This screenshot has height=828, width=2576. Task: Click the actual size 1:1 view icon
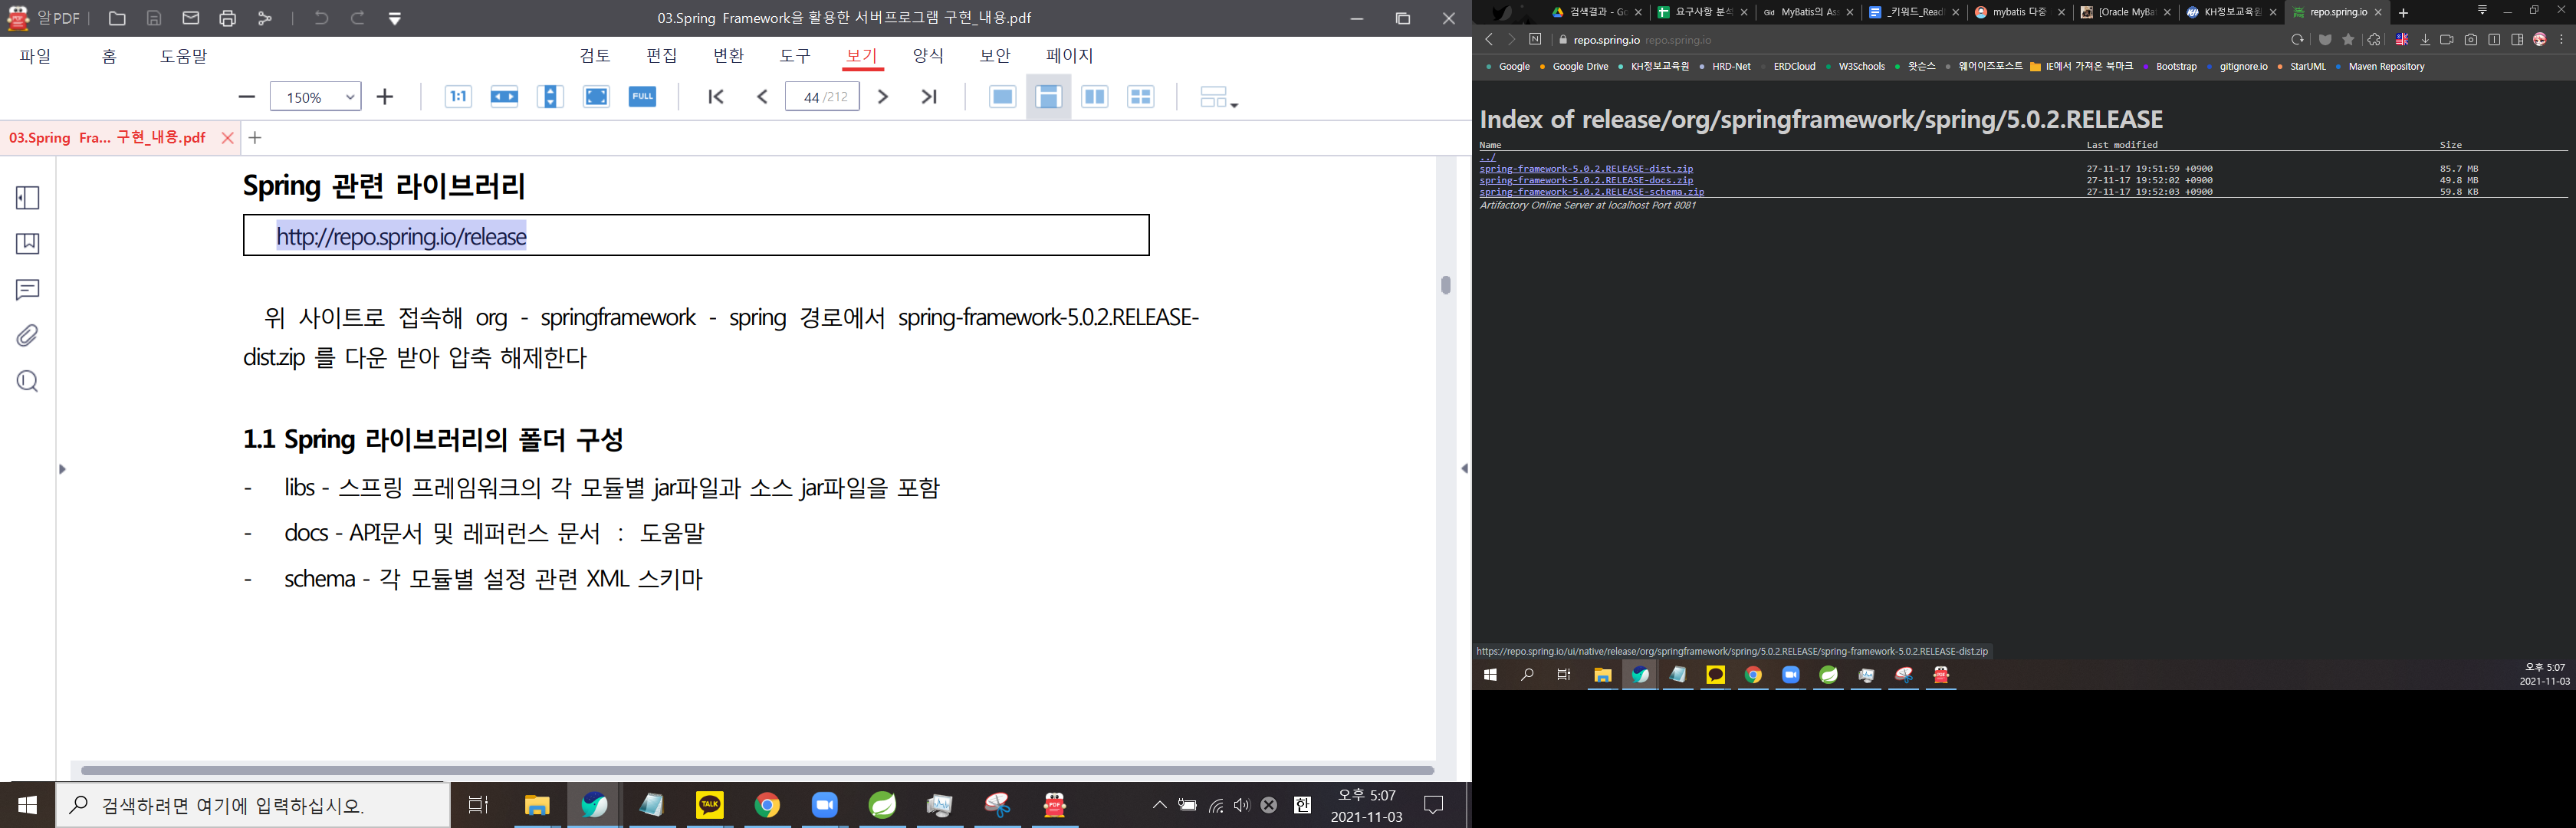[458, 97]
